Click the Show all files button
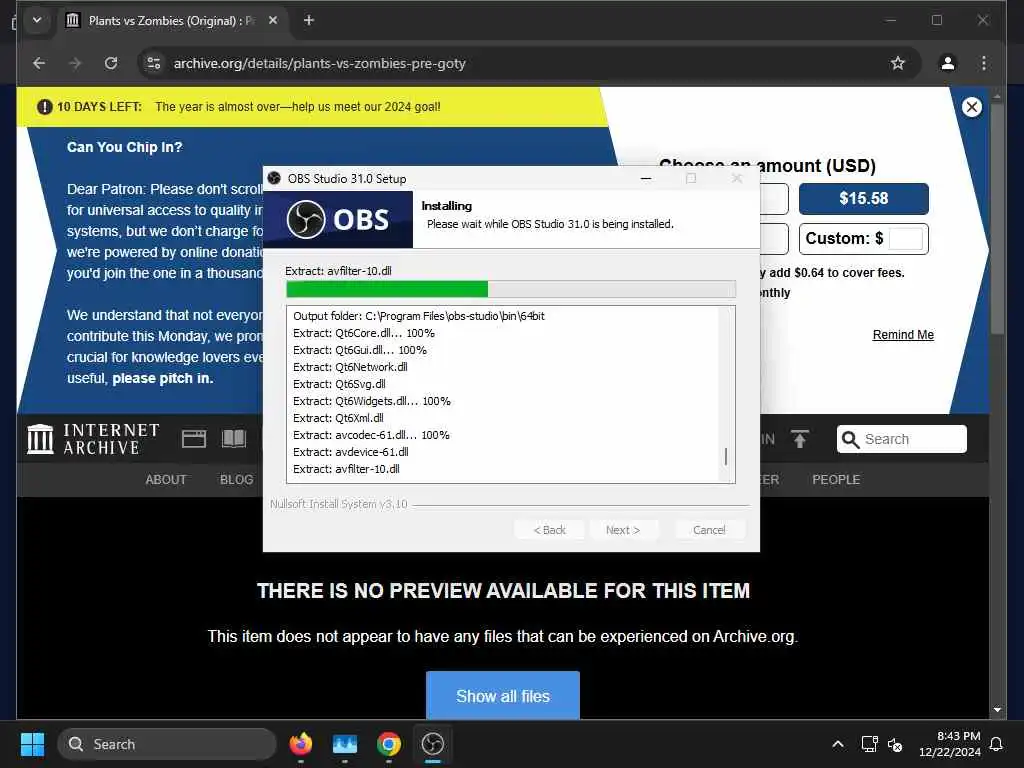This screenshot has height=768, width=1024. (503, 696)
